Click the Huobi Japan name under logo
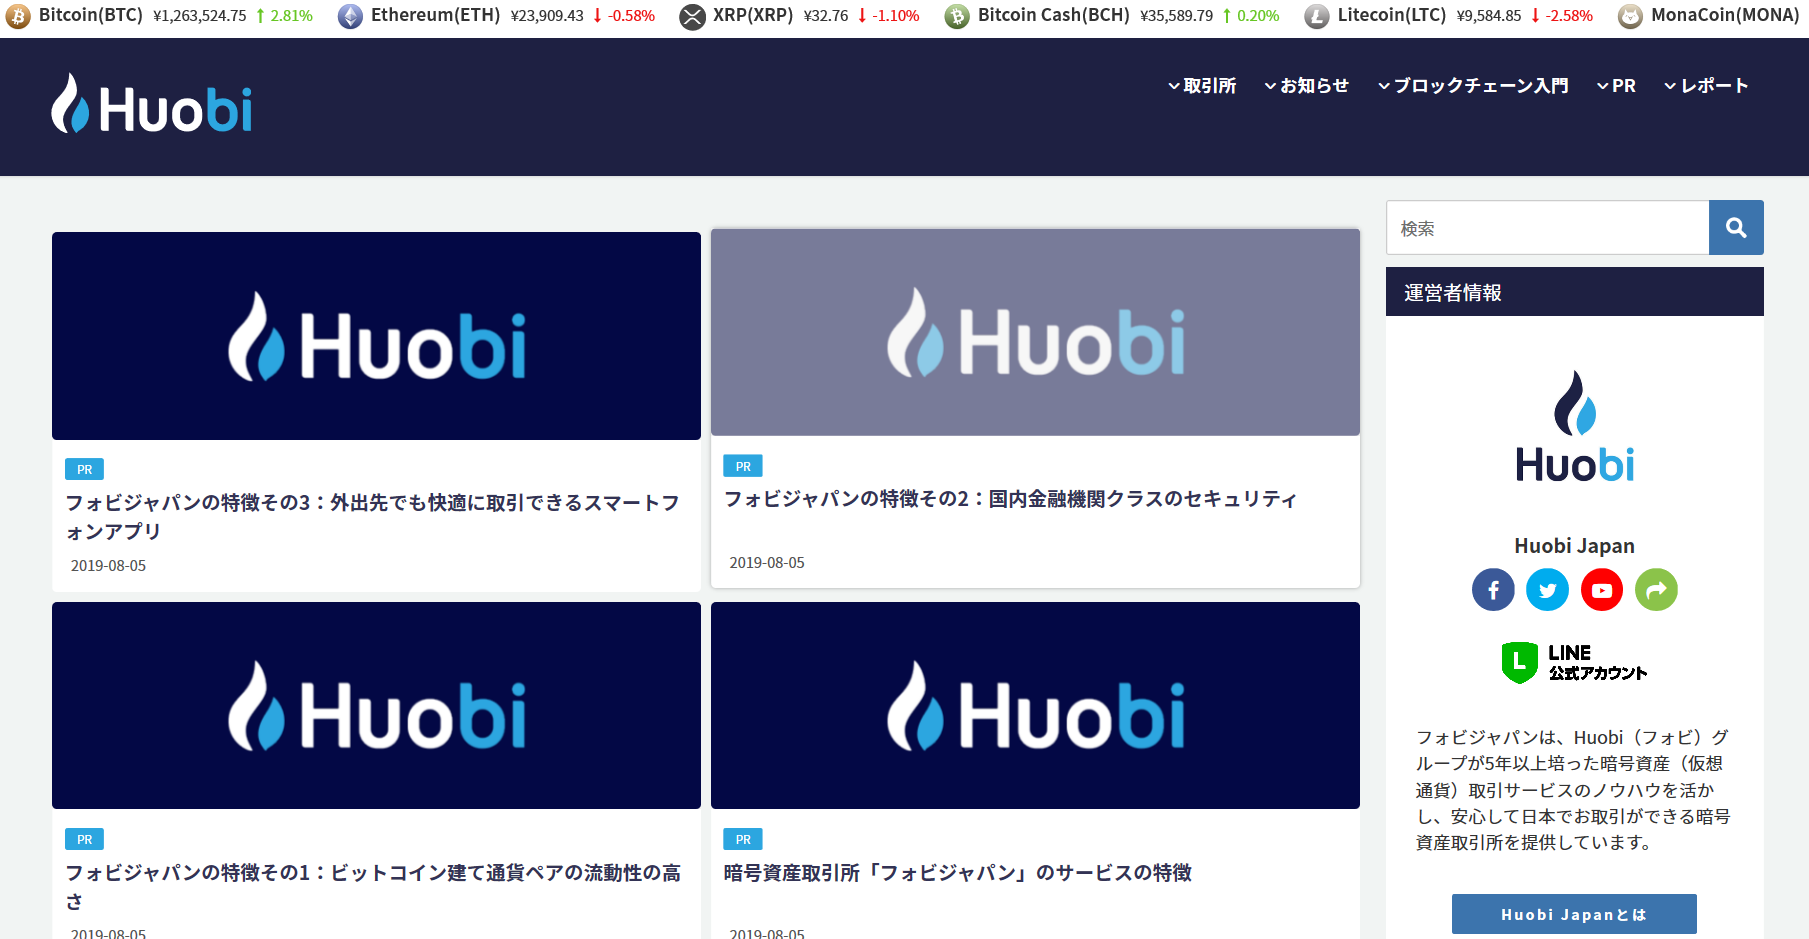This screenshot has width=1809, height=939. click(x=1574, y=546)
